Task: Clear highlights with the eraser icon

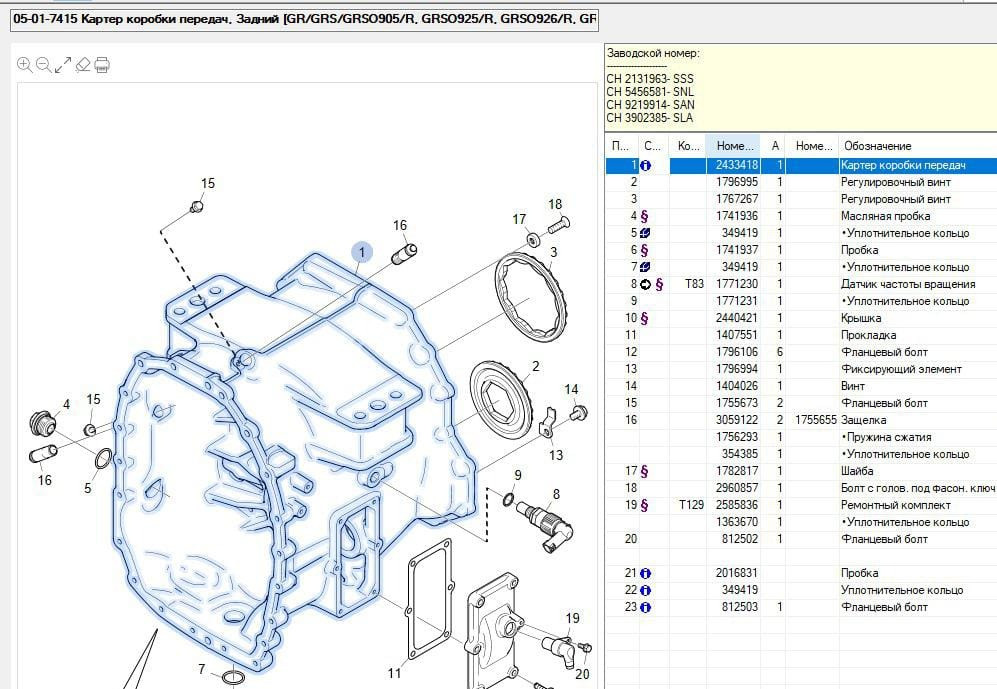Action: point(82,65)
